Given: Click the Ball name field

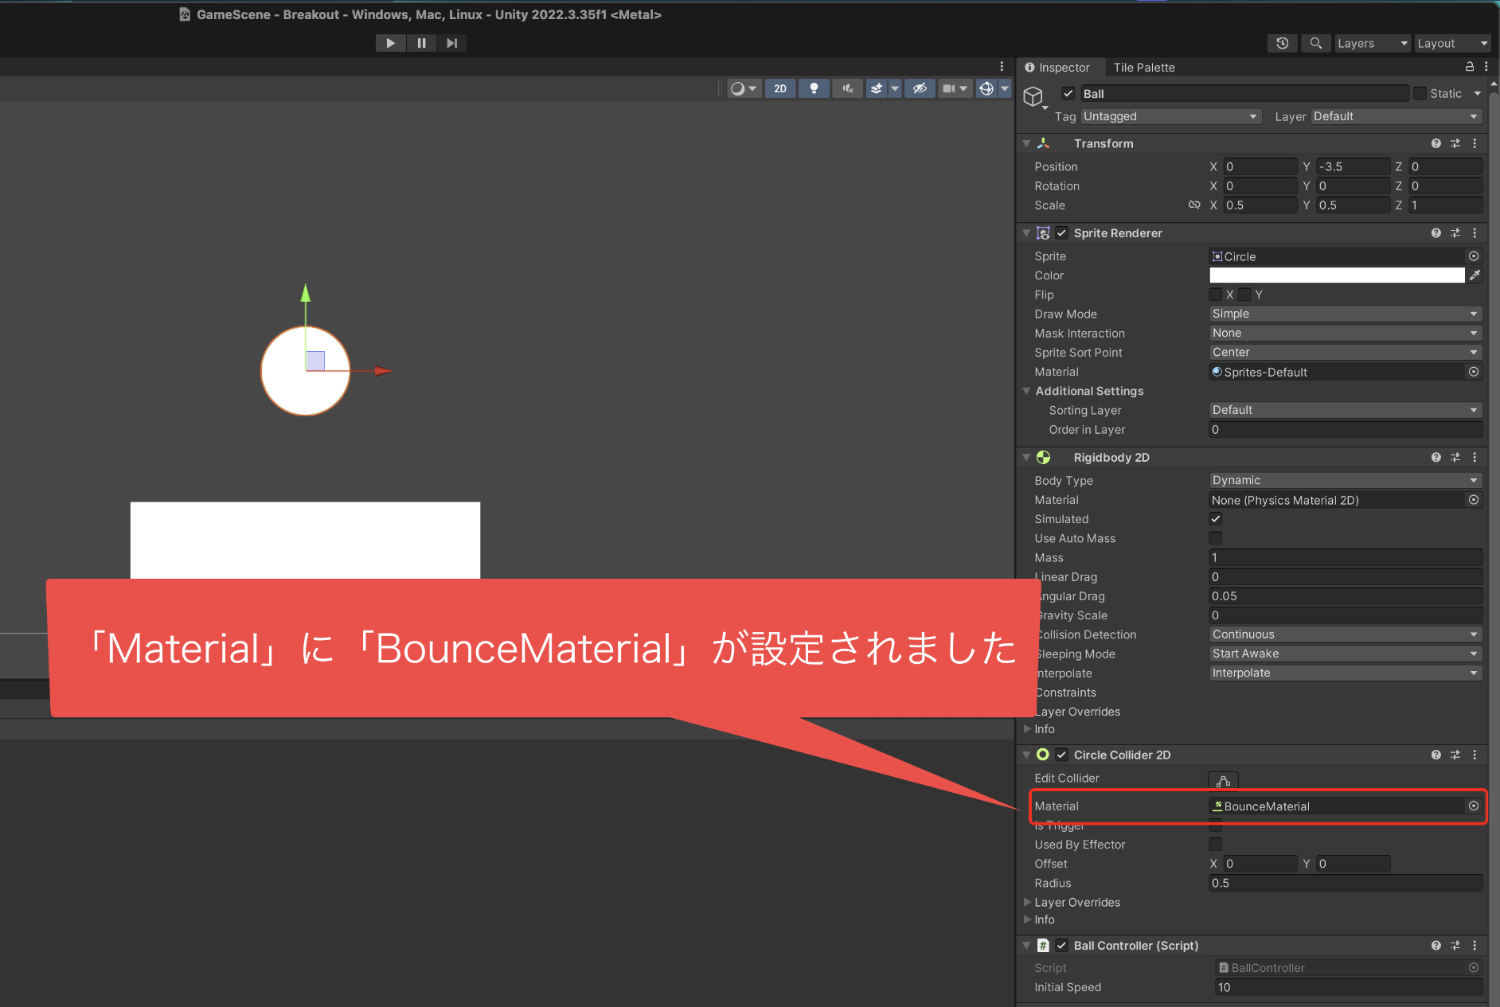Looking at the screenshot, I should [x=1244, y=94].
